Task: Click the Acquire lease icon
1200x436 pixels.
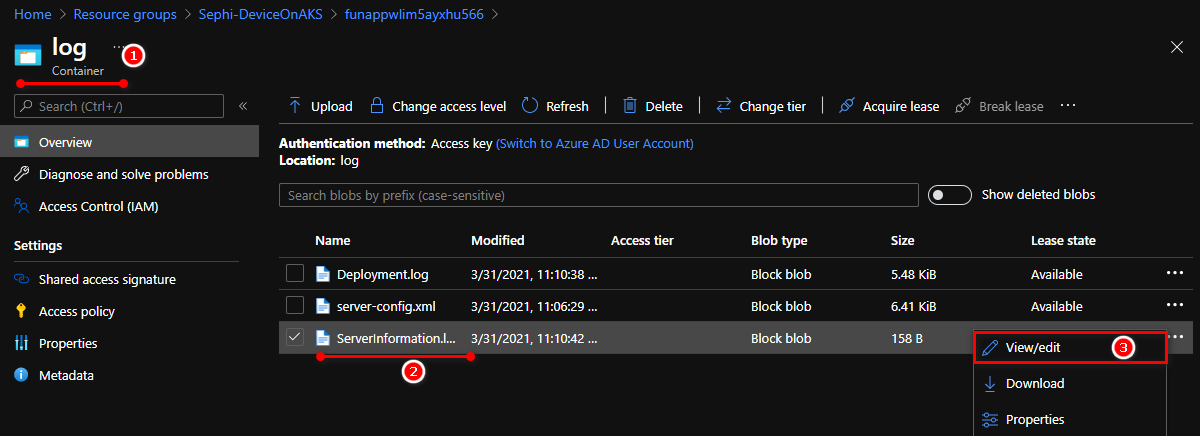Action: 847,106
